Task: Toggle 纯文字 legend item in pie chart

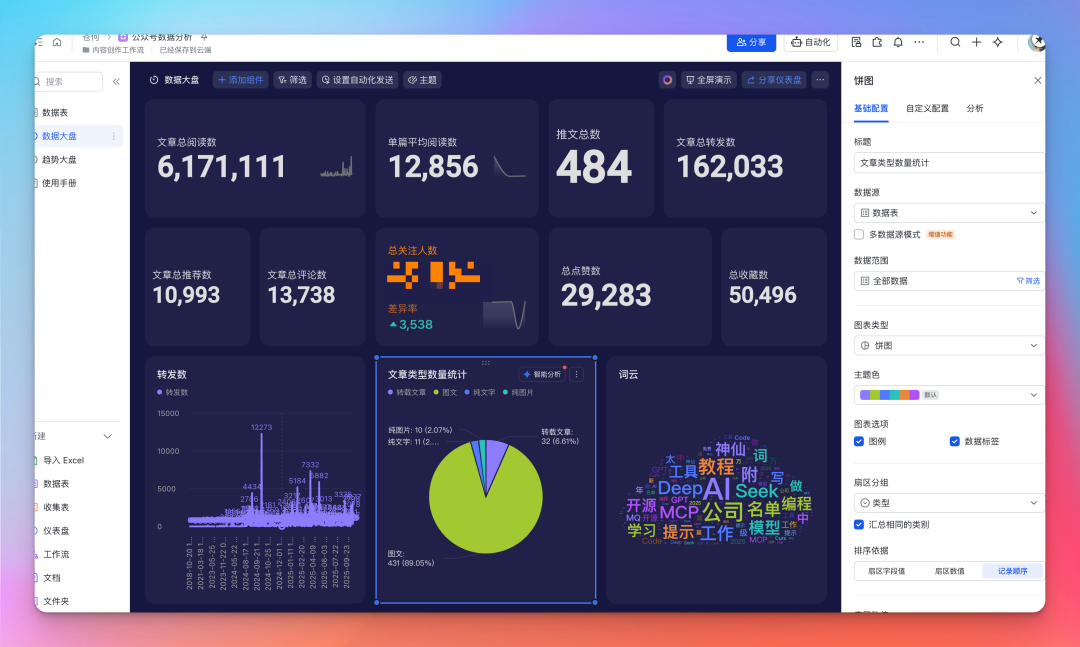Action: coord(480,392)
